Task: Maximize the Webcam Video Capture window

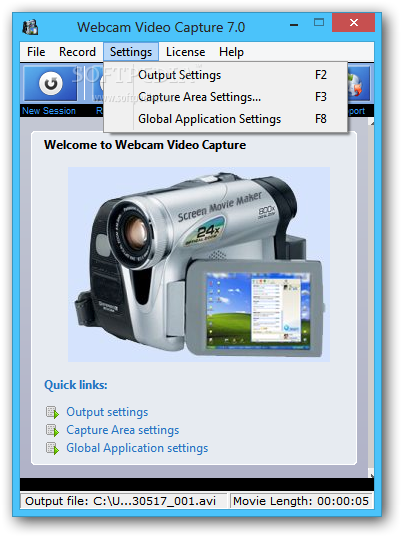Action: [x=319, y=23]
